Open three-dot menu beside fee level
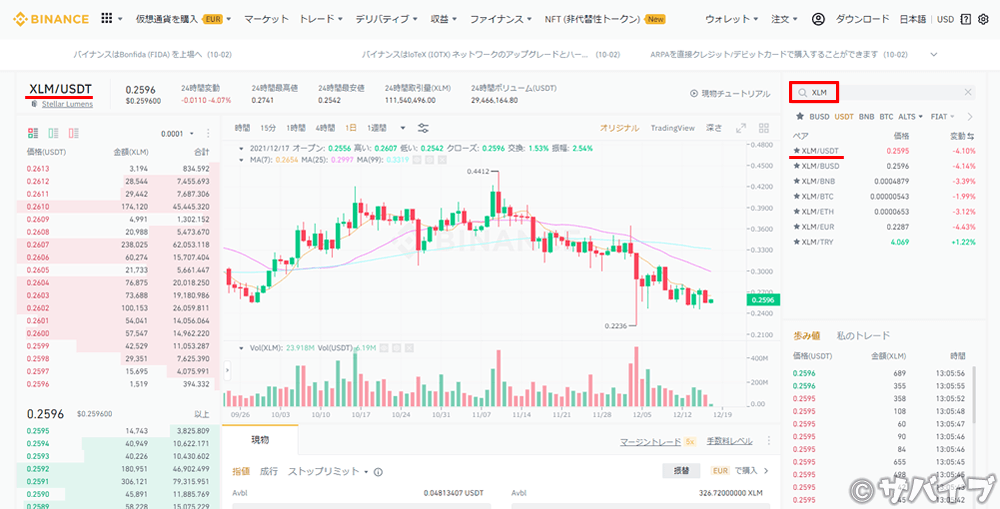Viewport: 1000px width, 509px height. tap(768, 441)
